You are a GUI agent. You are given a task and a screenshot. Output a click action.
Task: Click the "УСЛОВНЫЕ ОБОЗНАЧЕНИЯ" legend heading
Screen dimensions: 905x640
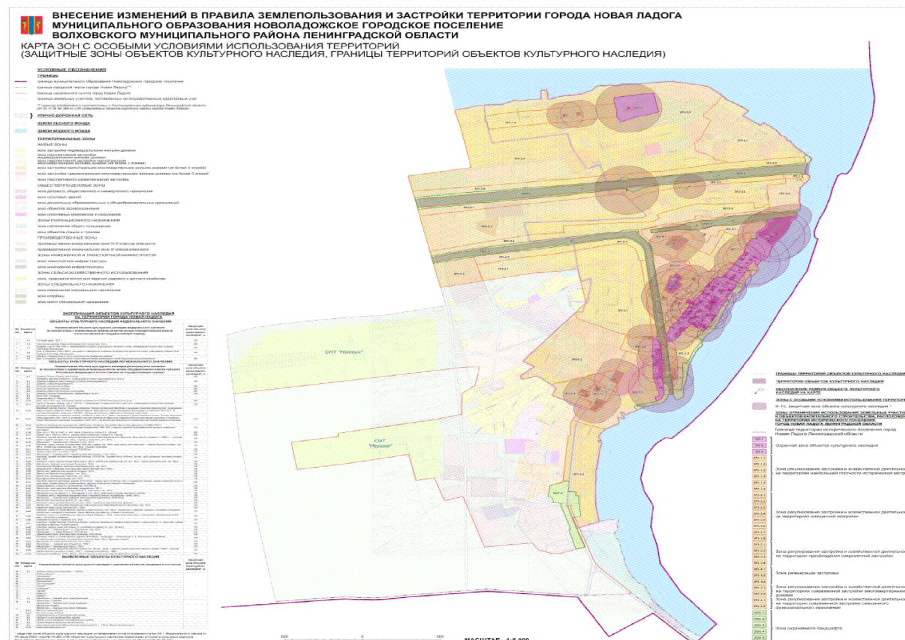[x=72, y=70]
